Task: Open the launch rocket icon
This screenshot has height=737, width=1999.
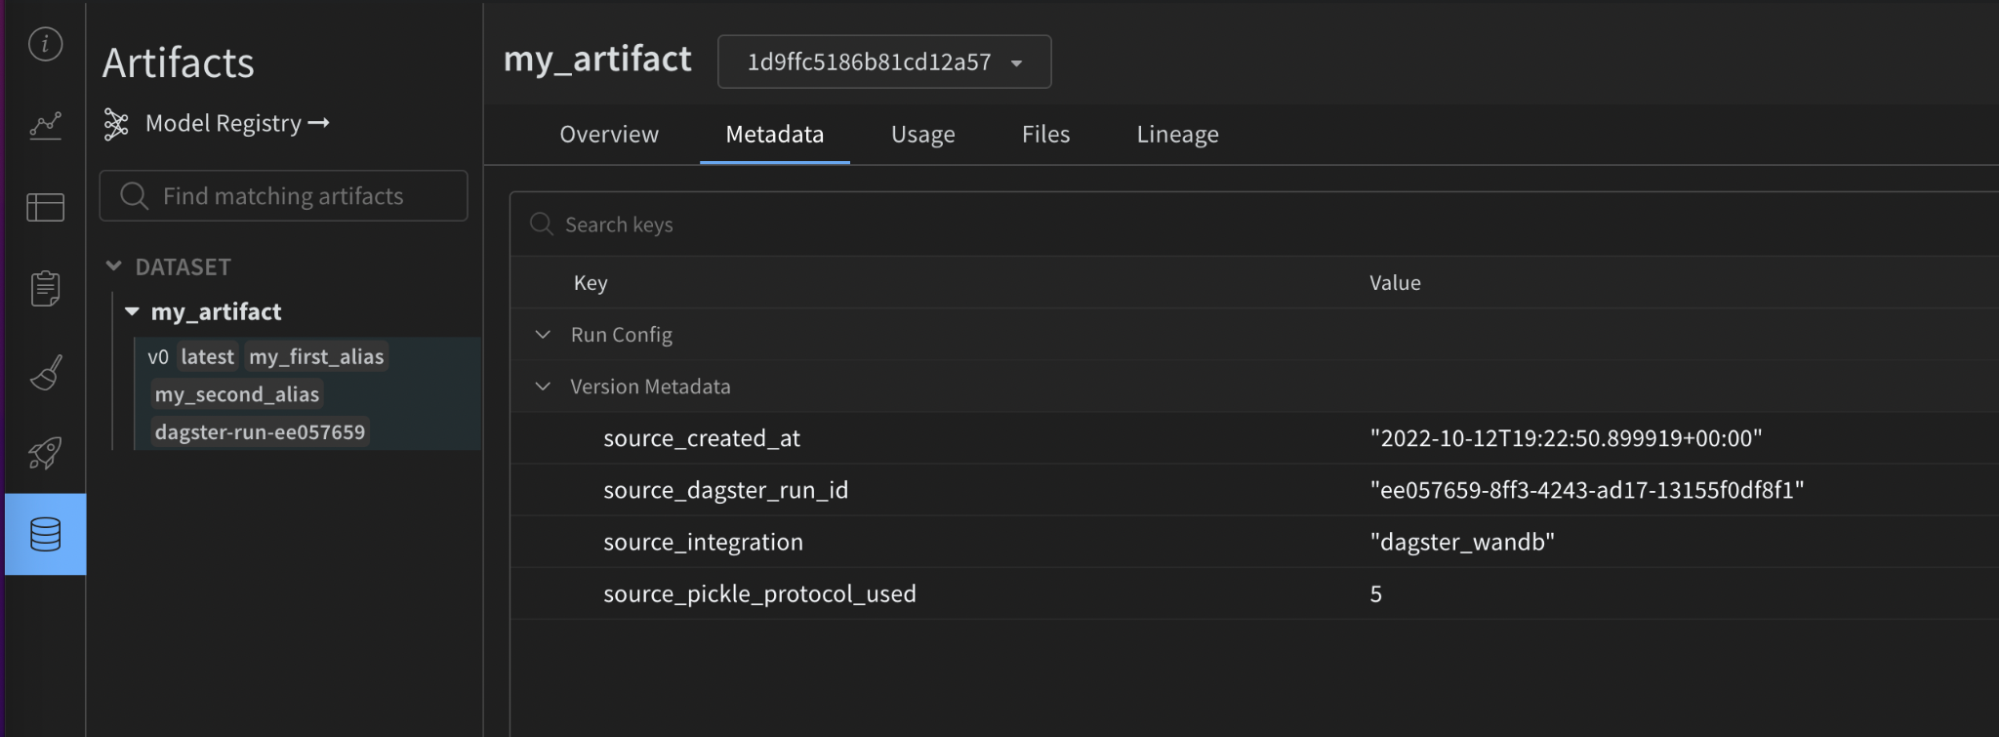Action: [x=45, y=453]
